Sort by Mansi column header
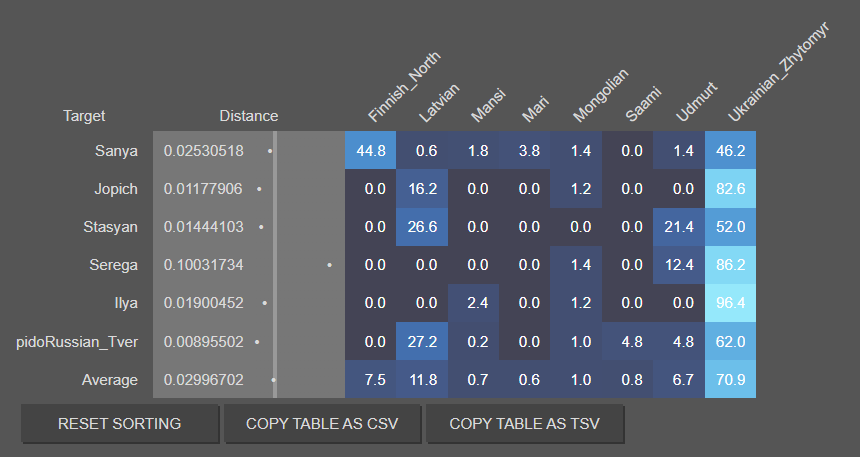The width and height of the screenshot is (860, 457). click(488, 105)
